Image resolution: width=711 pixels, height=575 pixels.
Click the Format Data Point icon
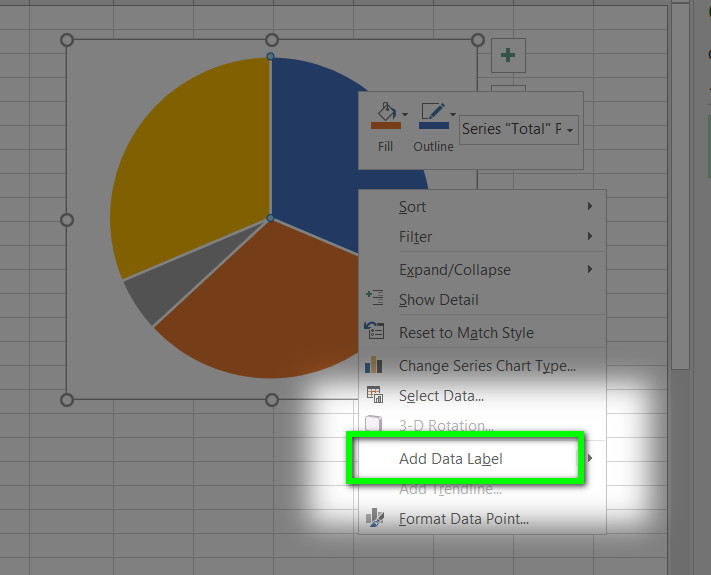[x=375, y=518]
